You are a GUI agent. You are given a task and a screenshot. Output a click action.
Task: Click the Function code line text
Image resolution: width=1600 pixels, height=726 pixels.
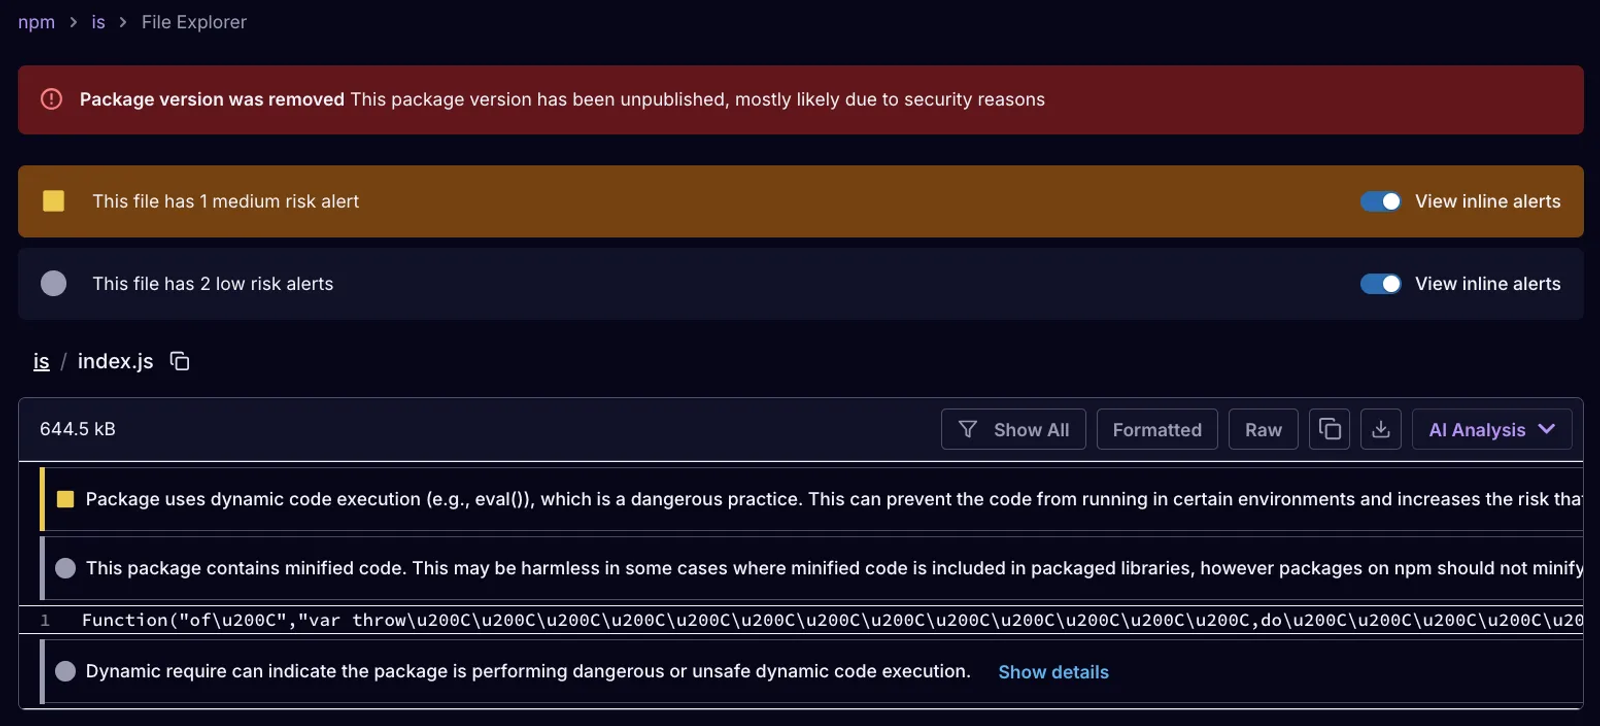pyautogui.click(x=832, y=620)
